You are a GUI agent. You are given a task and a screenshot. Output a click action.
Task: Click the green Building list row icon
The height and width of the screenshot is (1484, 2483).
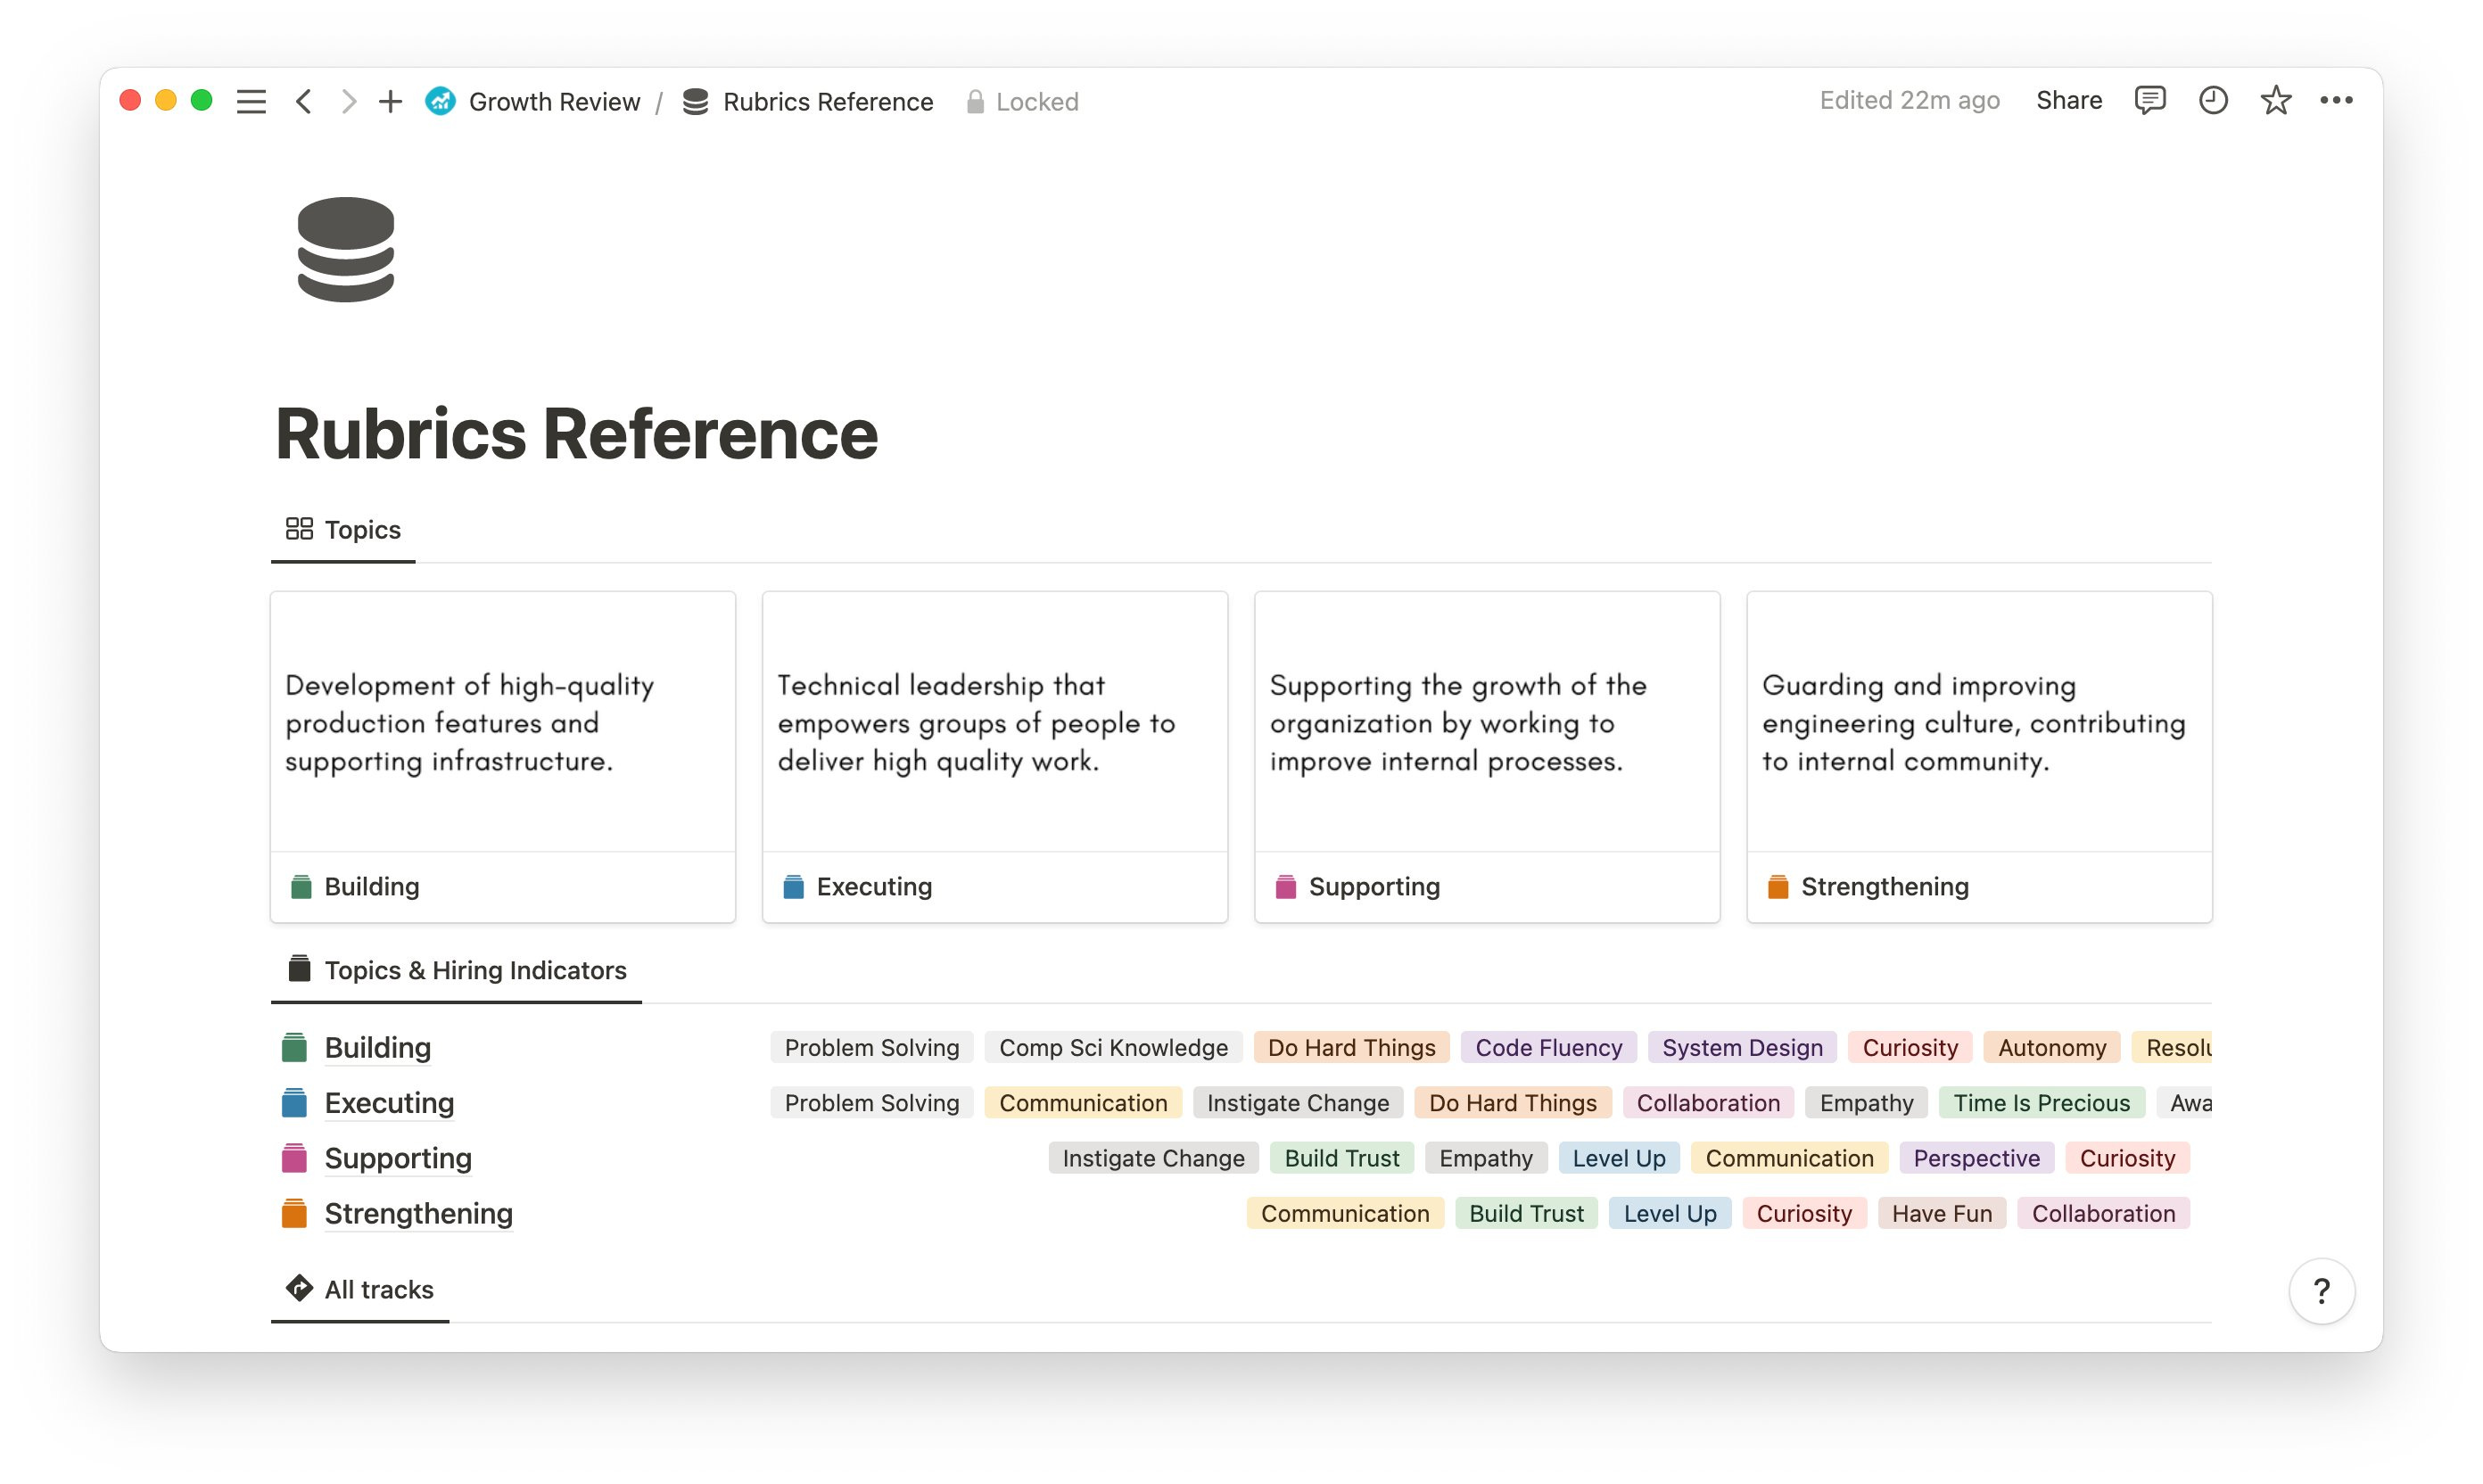pyautogui.click(x=294, y=1047)
